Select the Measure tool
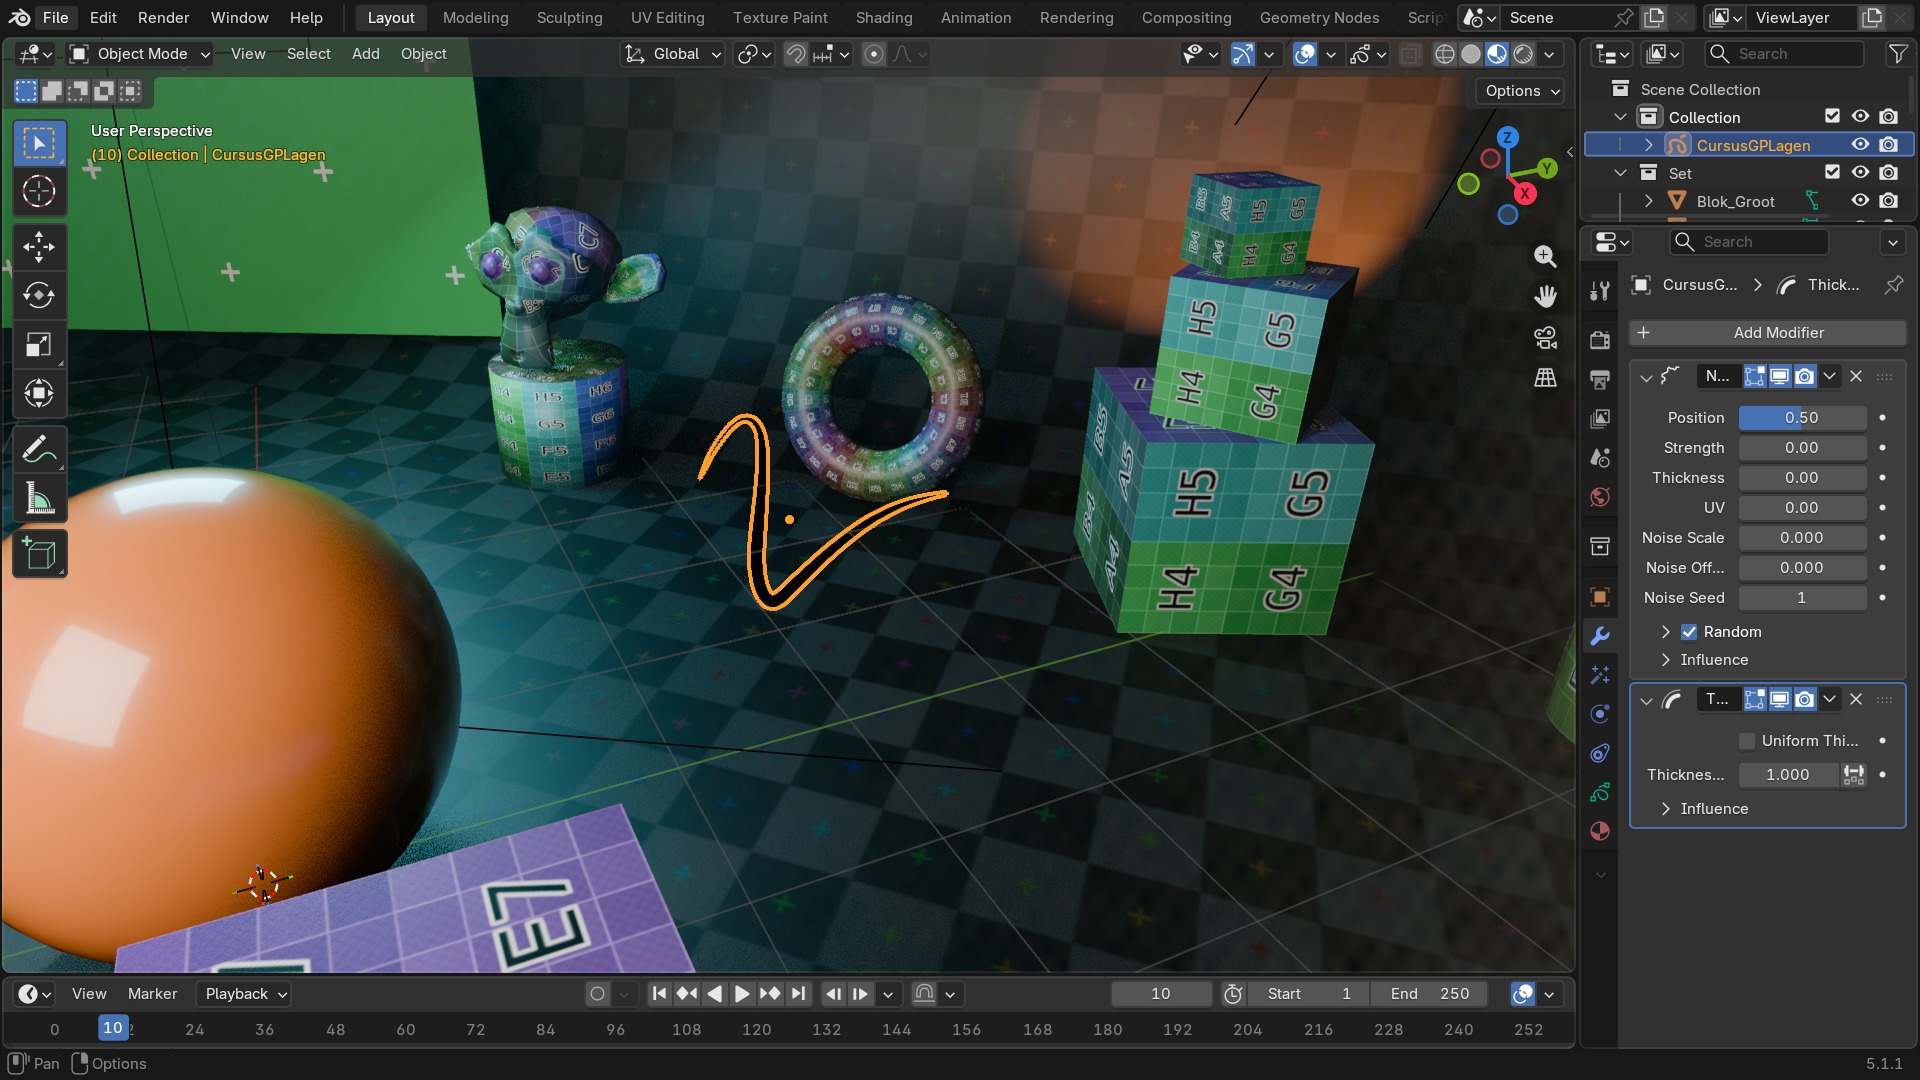This screenshot has width=1920, height=1080. click(x=39, y=499)
